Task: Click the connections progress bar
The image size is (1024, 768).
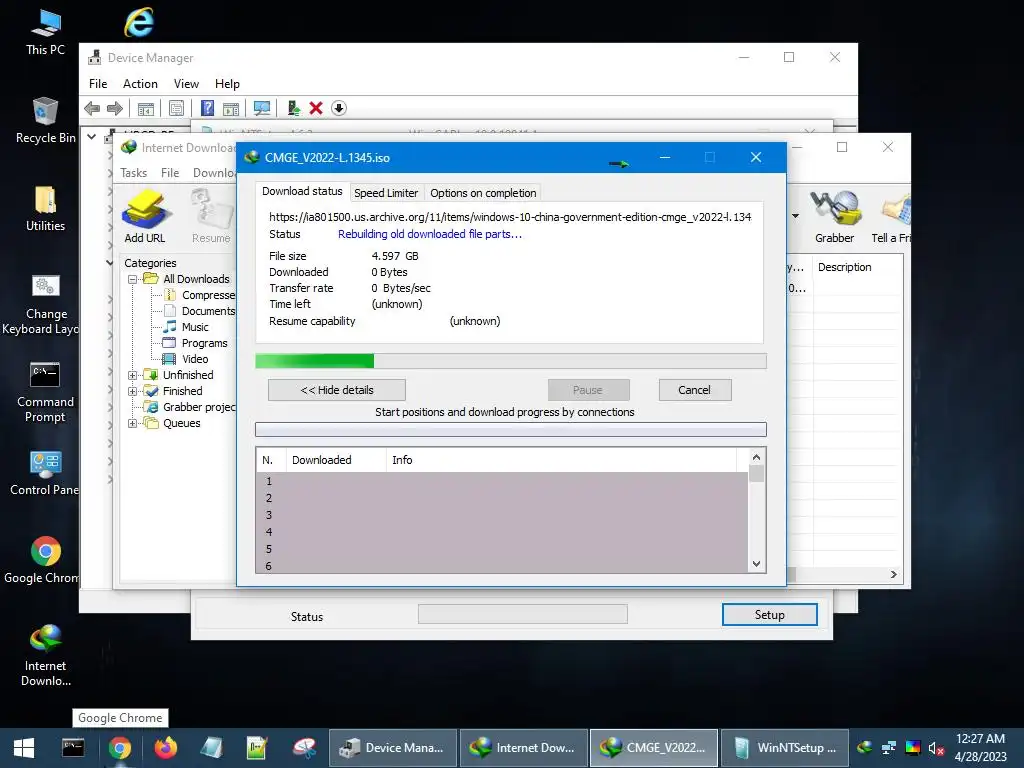Action: point(511,429)
